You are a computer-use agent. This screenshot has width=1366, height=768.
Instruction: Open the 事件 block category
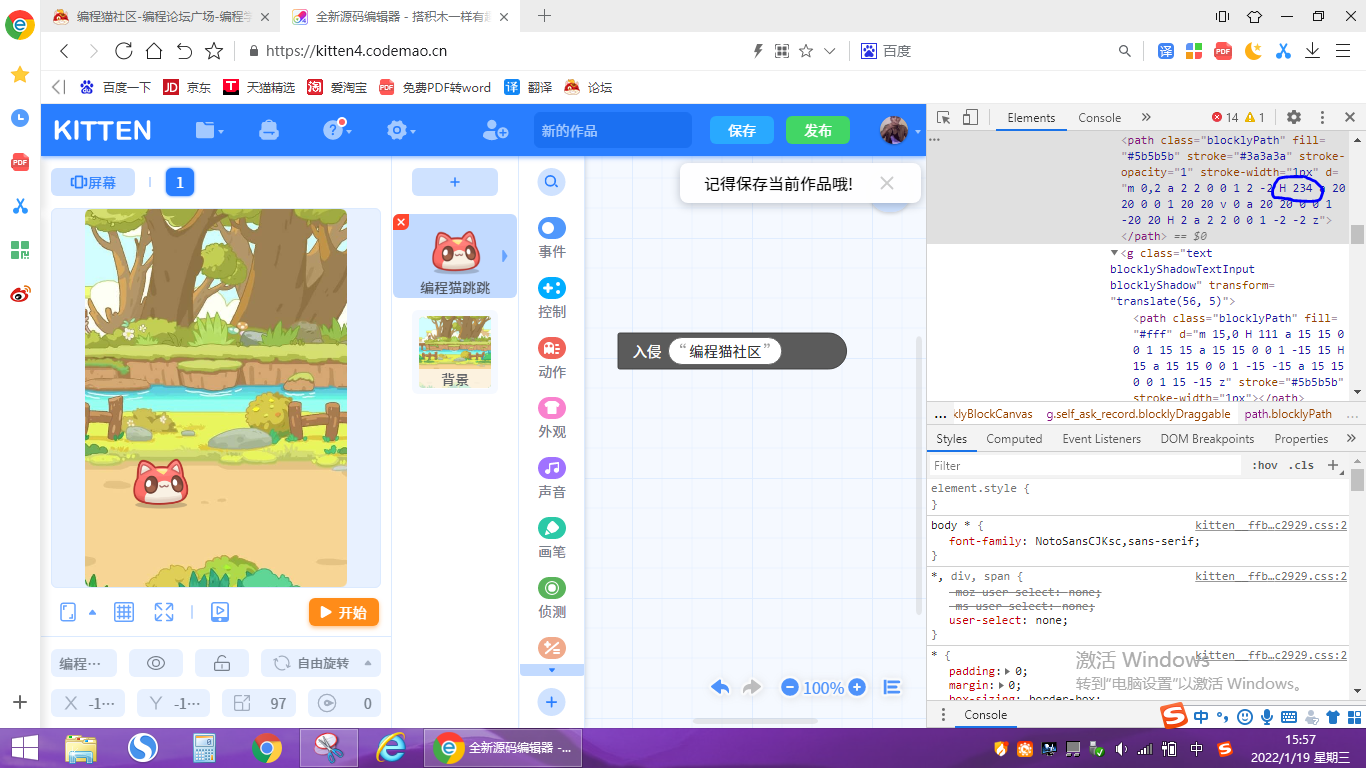pos(552,238)
